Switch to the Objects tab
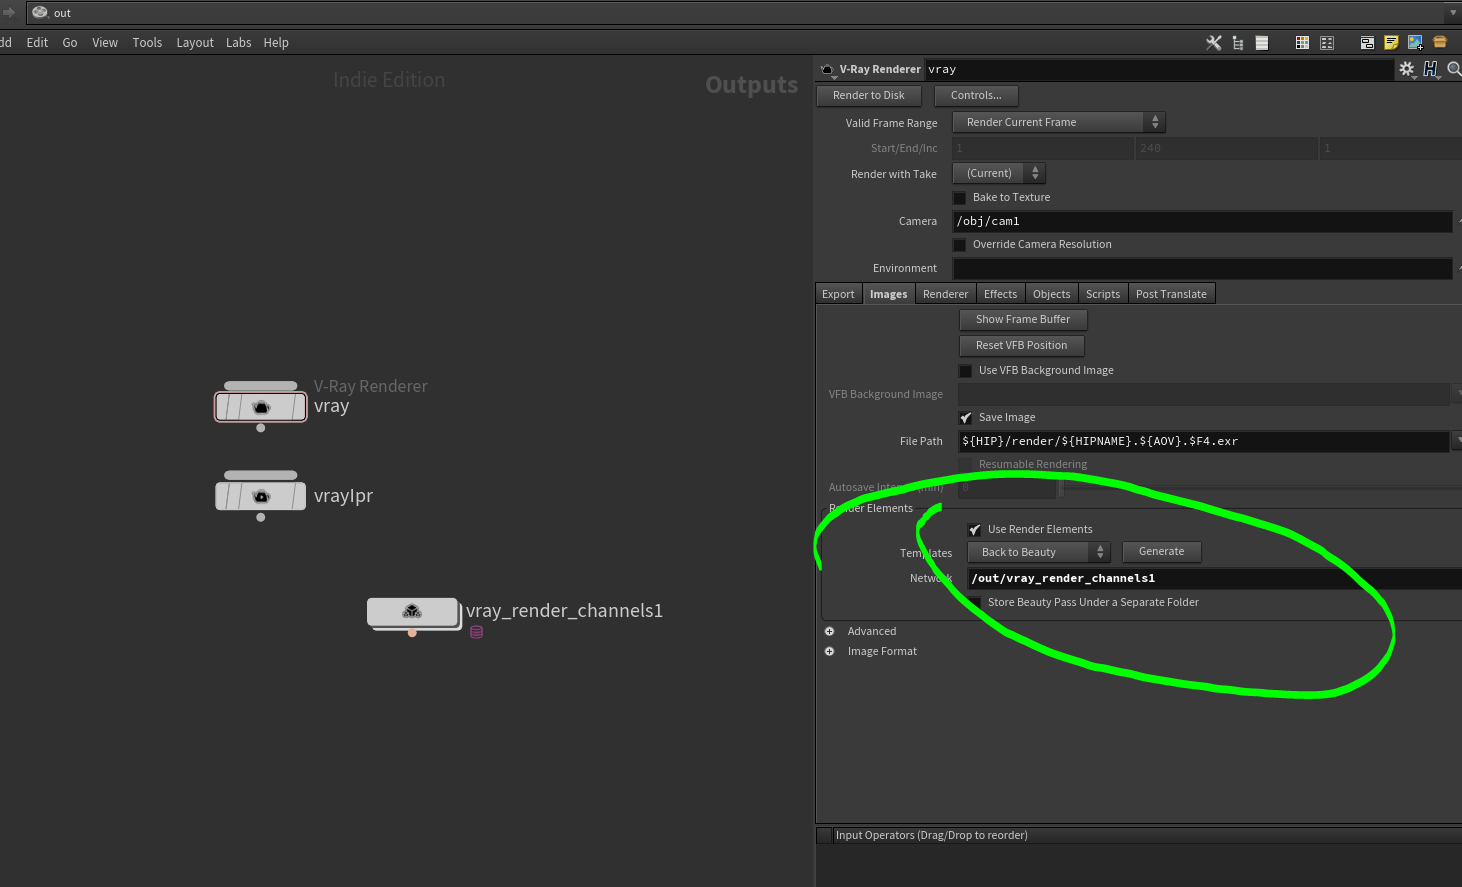The width and height of the screenshot is (1462, 887). [1051, 294]
